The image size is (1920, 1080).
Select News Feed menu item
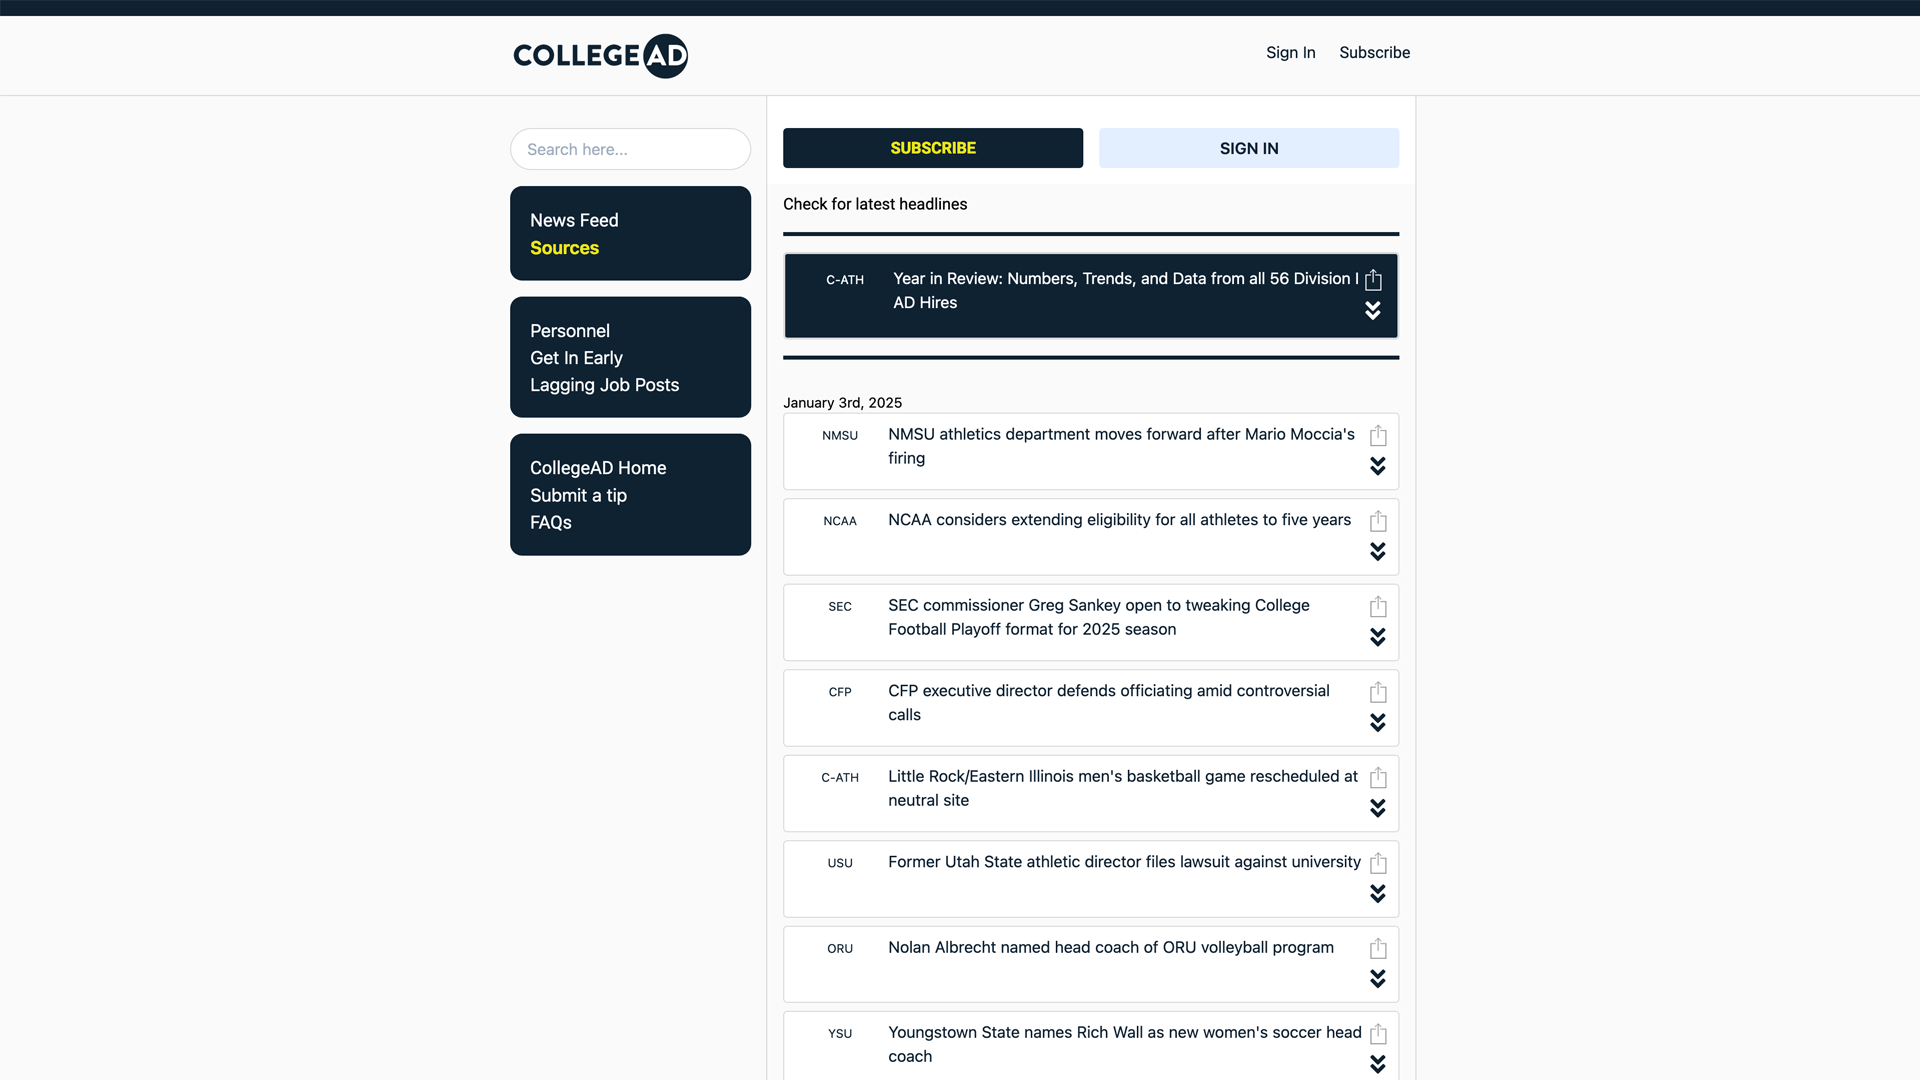point(574,220)
